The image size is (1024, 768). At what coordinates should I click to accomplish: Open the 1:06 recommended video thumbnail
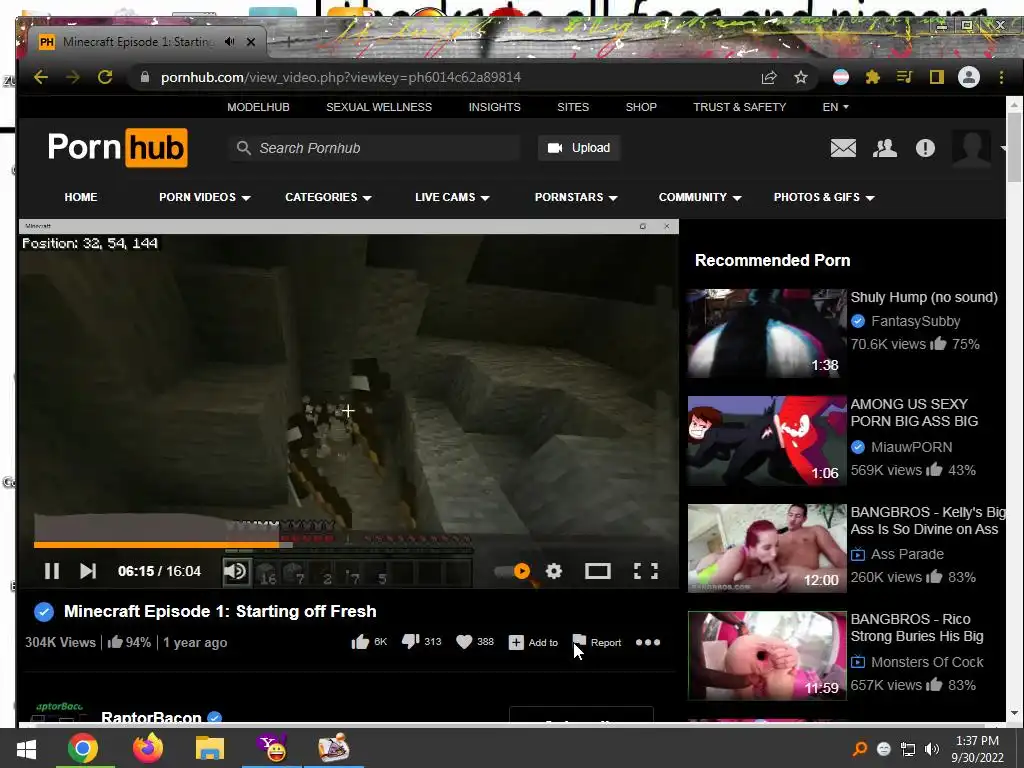point(767,441)
